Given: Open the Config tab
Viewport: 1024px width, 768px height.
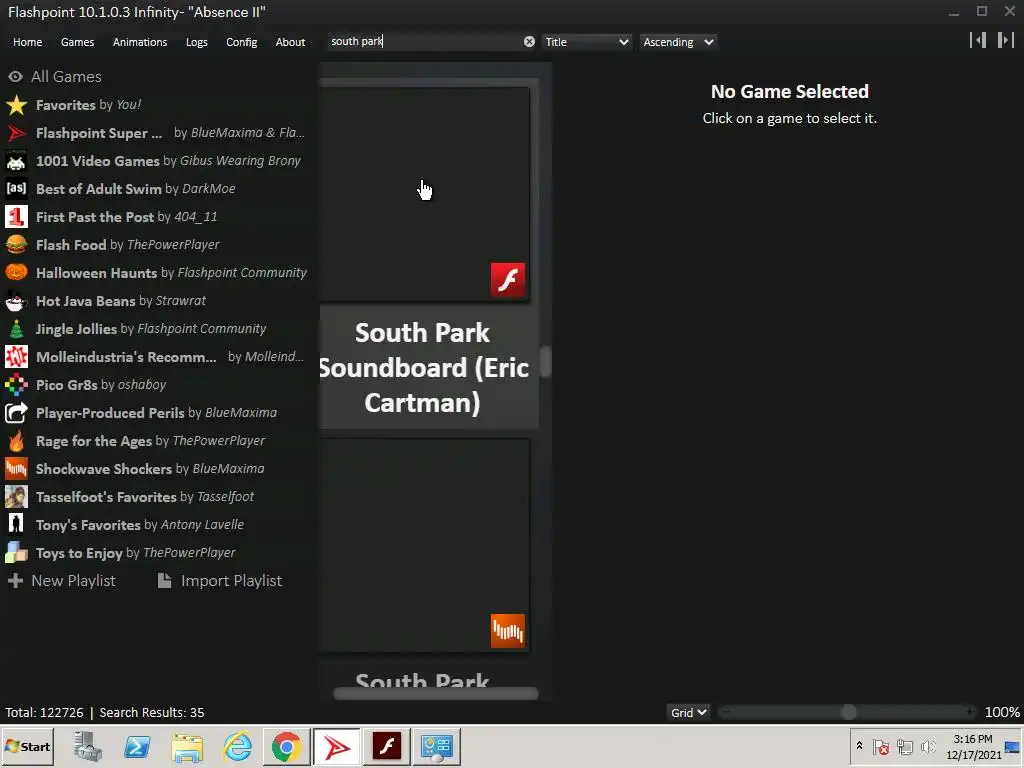Looking at the screenshot, I should pos(242,42).
